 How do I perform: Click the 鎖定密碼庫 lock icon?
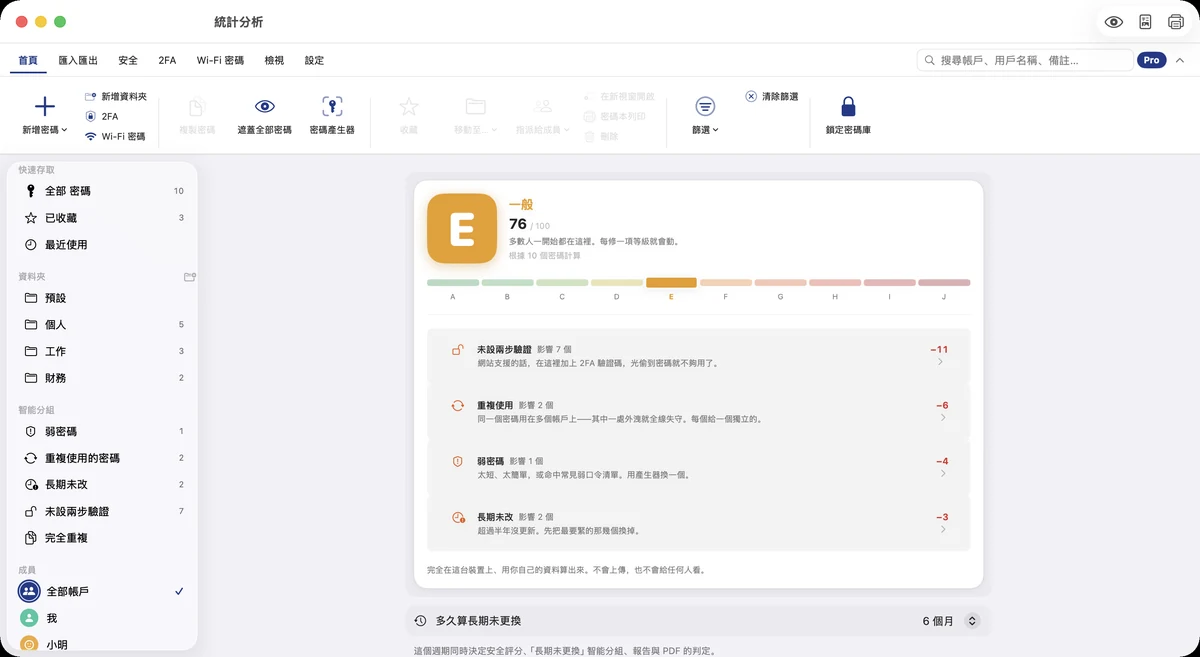point(848,107)
